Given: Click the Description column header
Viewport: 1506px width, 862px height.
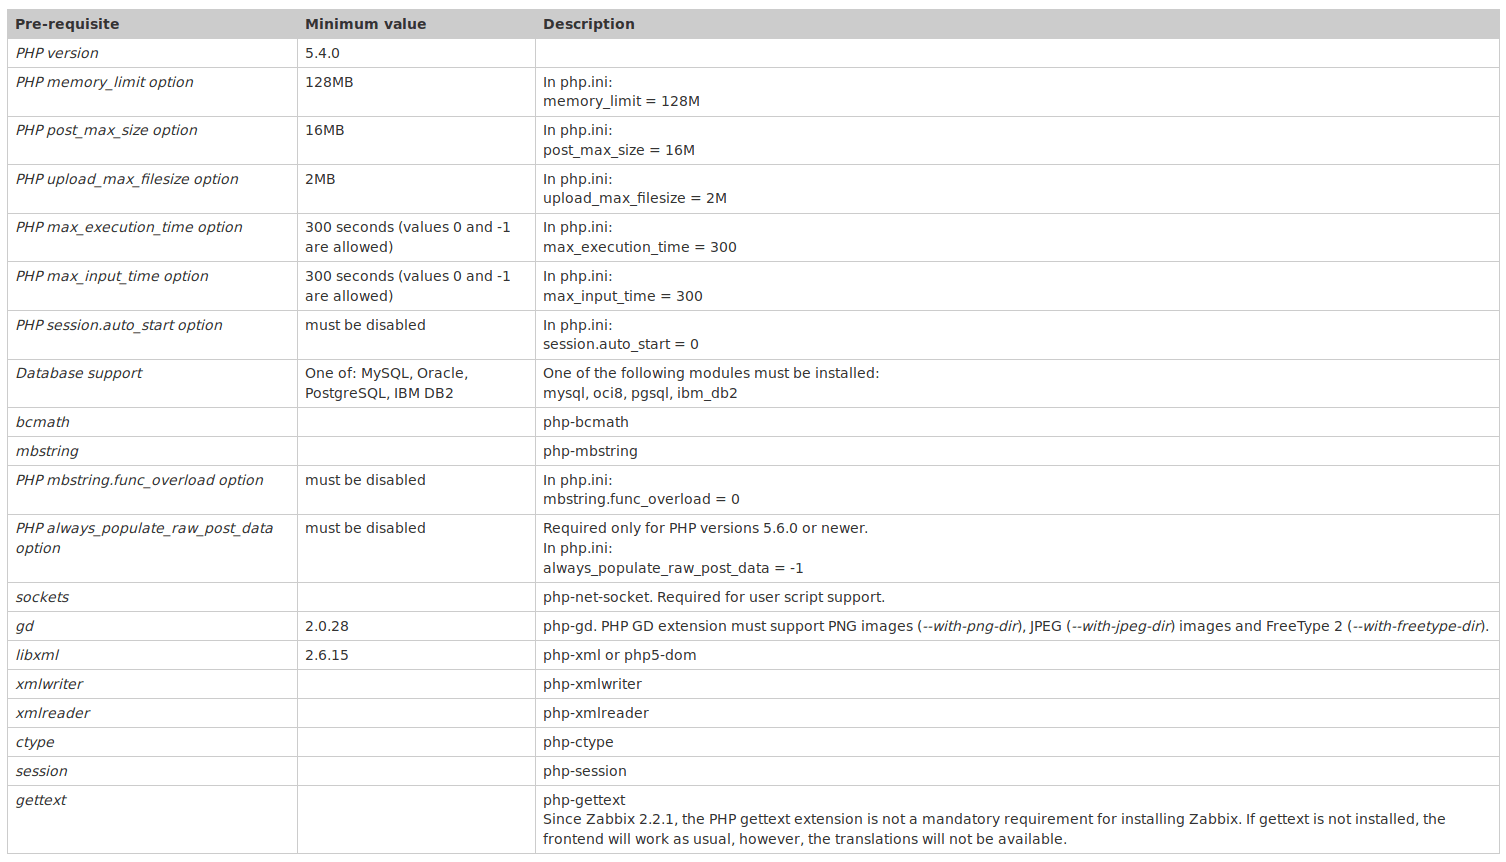Looking at the screenshot, I should pos(588,24).
